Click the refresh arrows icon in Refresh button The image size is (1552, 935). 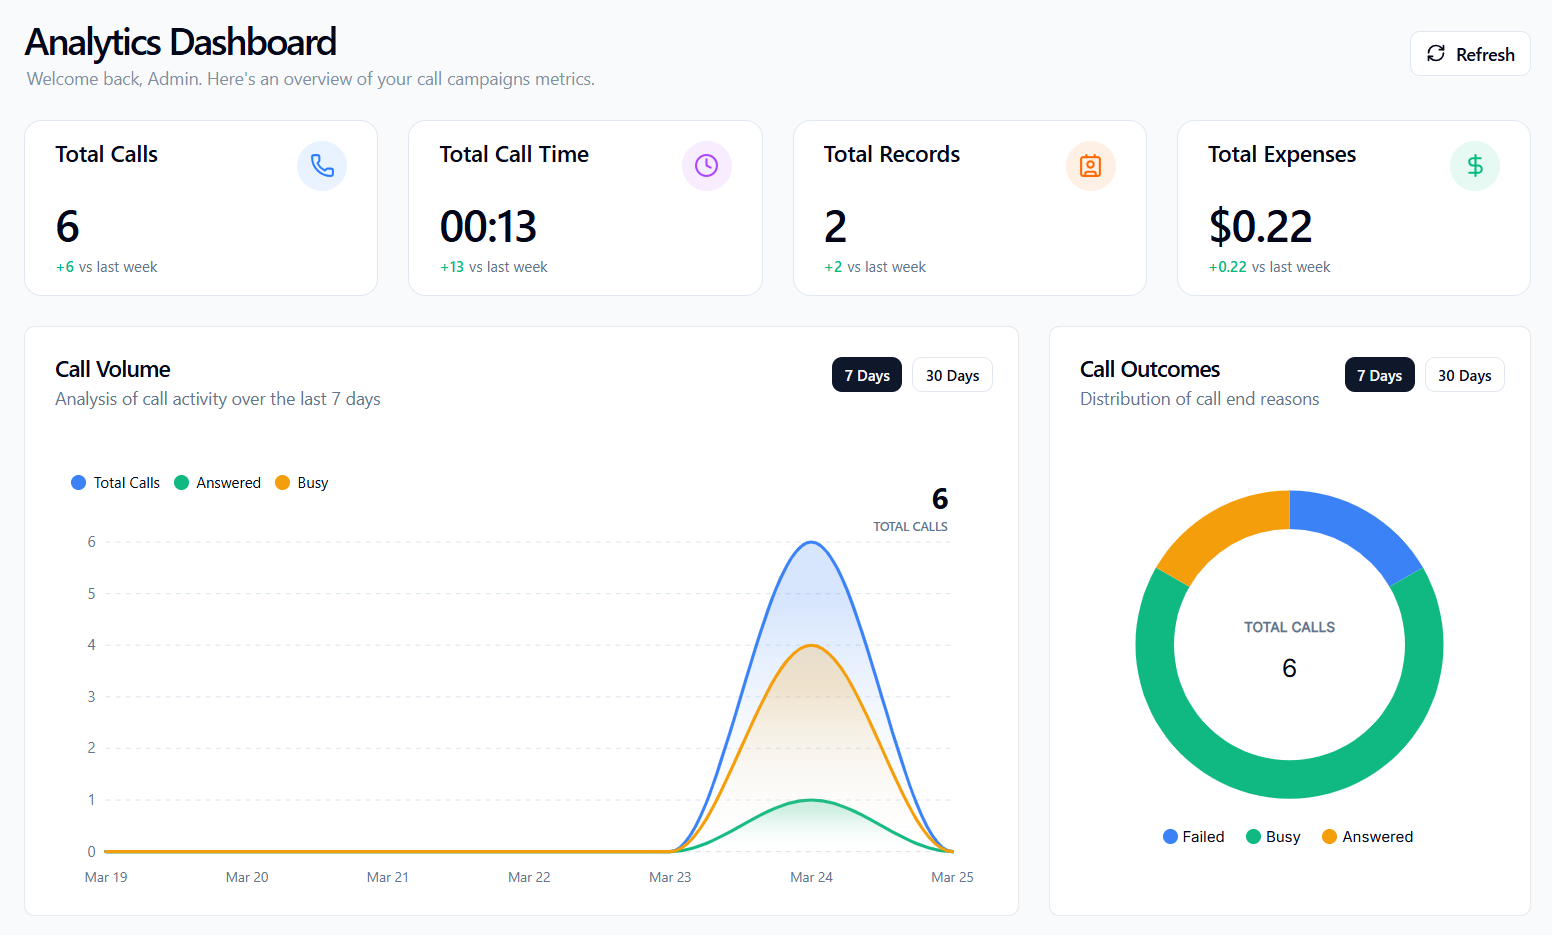[x=1437, y=54]
